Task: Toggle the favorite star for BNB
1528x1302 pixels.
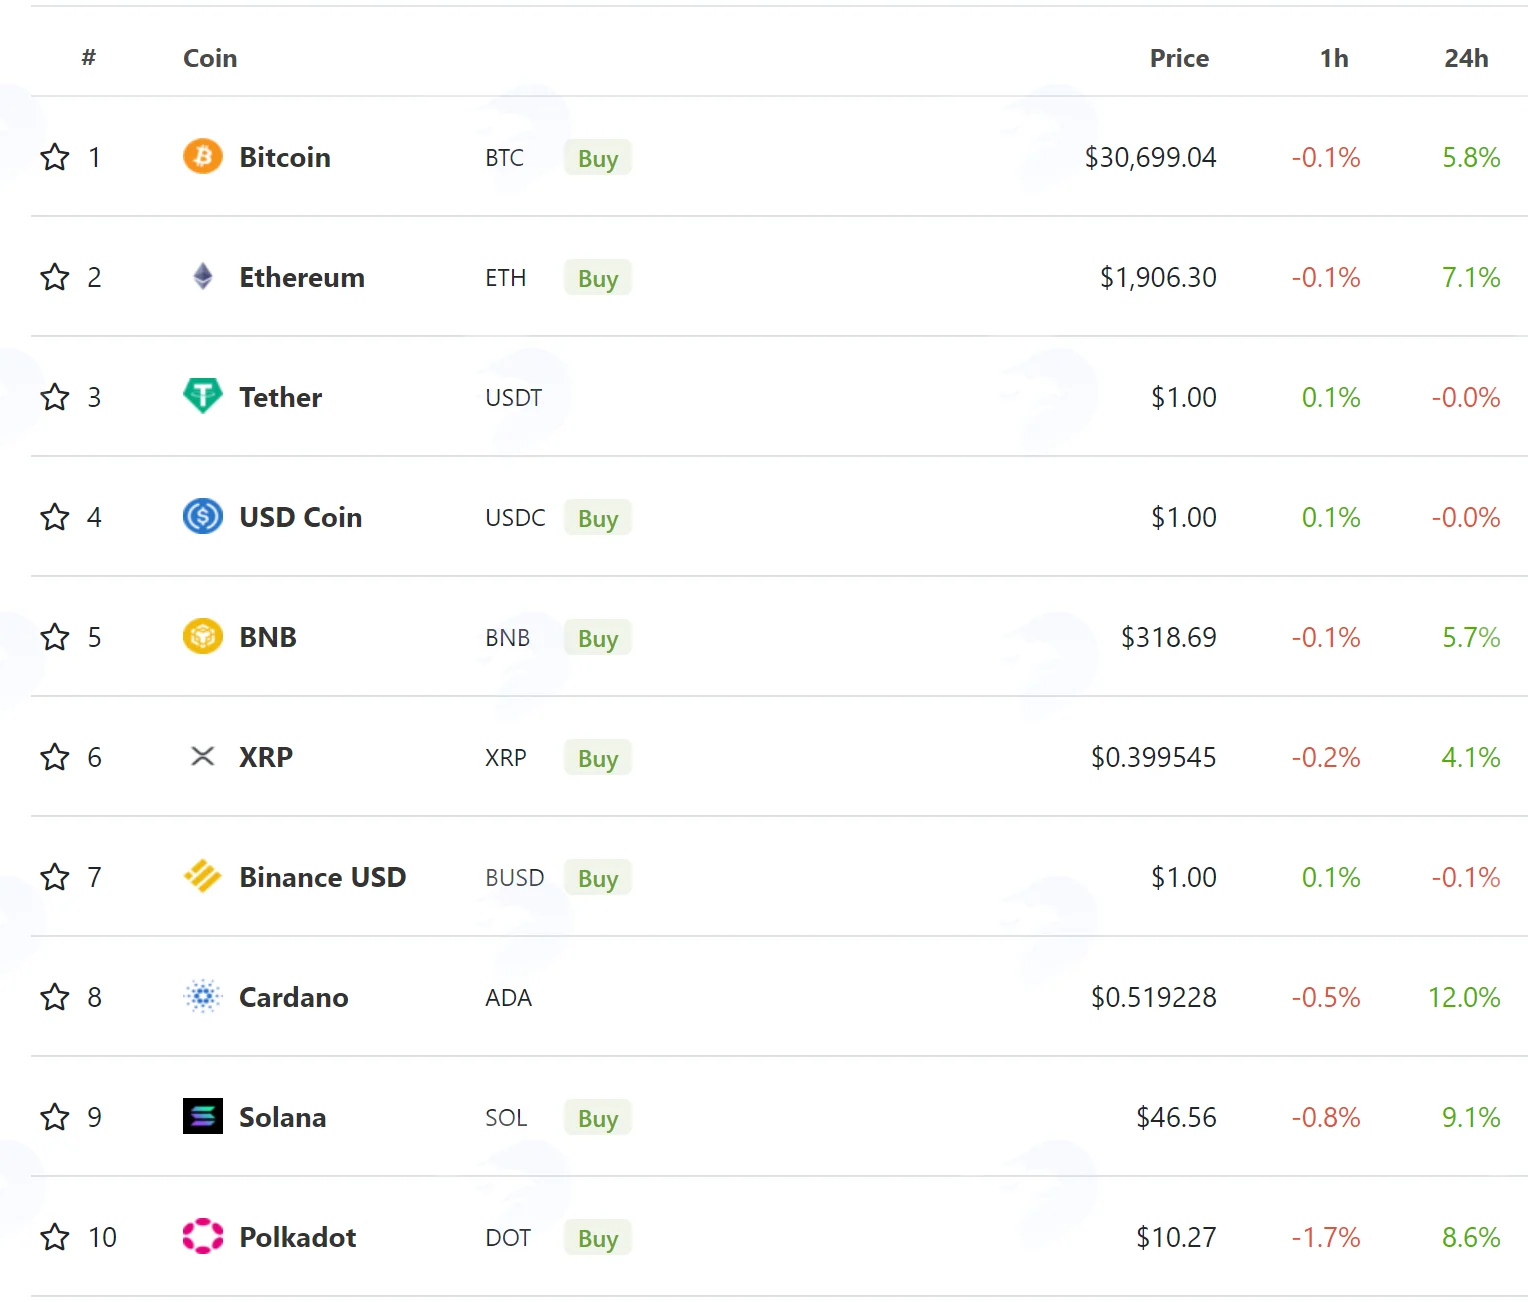Action: 55,637
